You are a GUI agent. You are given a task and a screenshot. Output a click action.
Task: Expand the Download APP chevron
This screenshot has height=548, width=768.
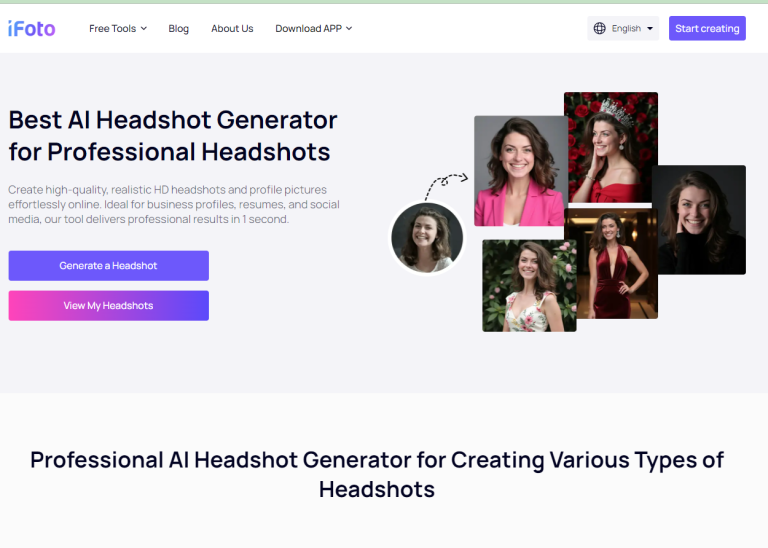(x=349, y=29)
